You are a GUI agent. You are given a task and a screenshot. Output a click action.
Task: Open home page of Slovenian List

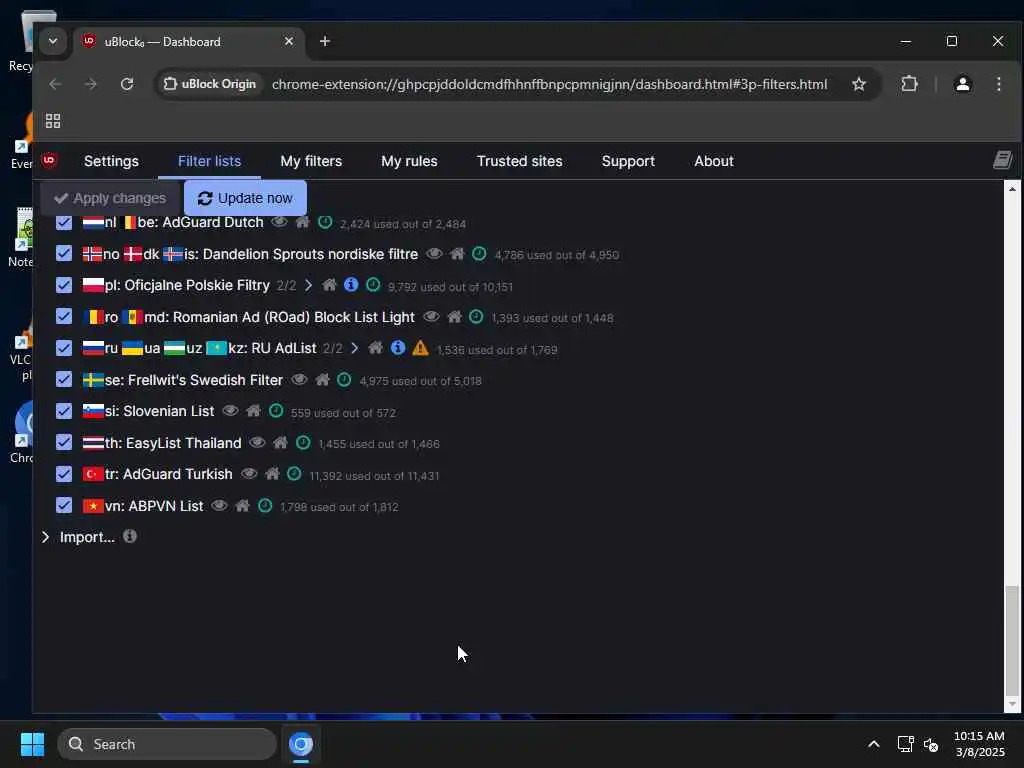pyautogui.click(x=253, y=411)
